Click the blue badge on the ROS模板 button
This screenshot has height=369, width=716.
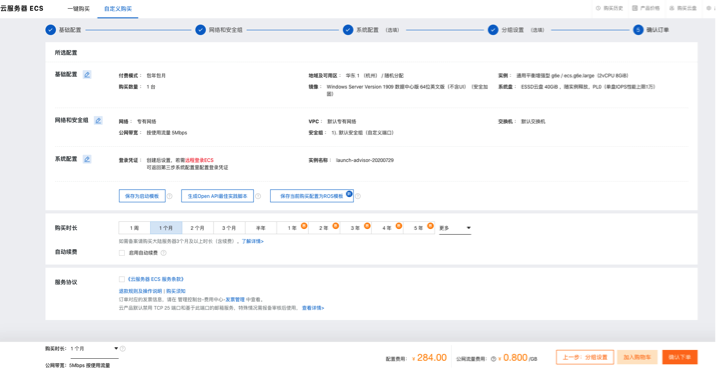click(349, 194)
